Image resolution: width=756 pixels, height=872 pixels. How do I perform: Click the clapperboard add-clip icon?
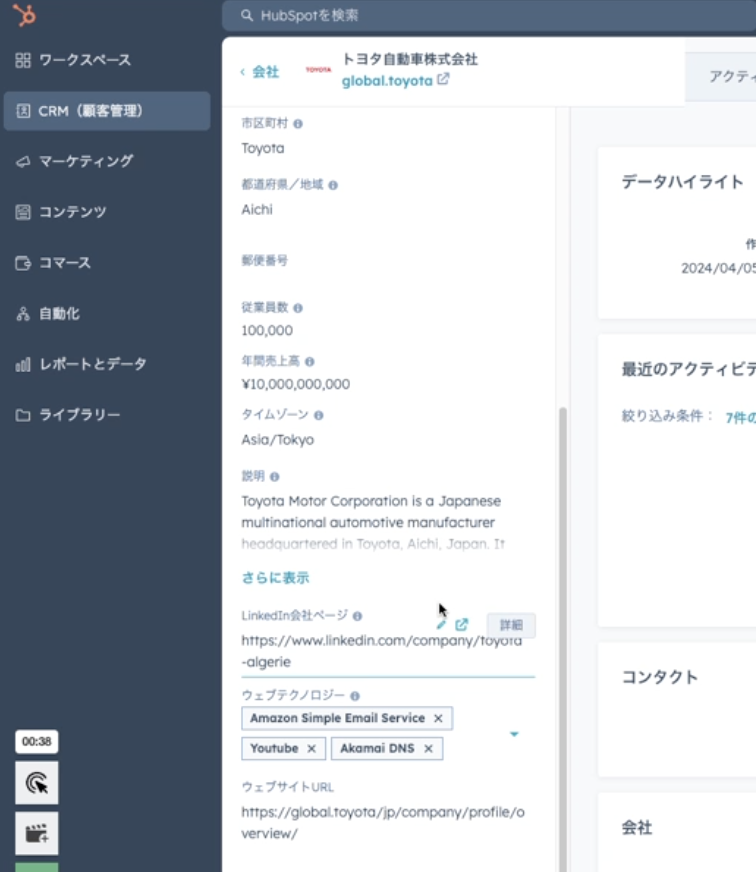click(x=37, y=833)
